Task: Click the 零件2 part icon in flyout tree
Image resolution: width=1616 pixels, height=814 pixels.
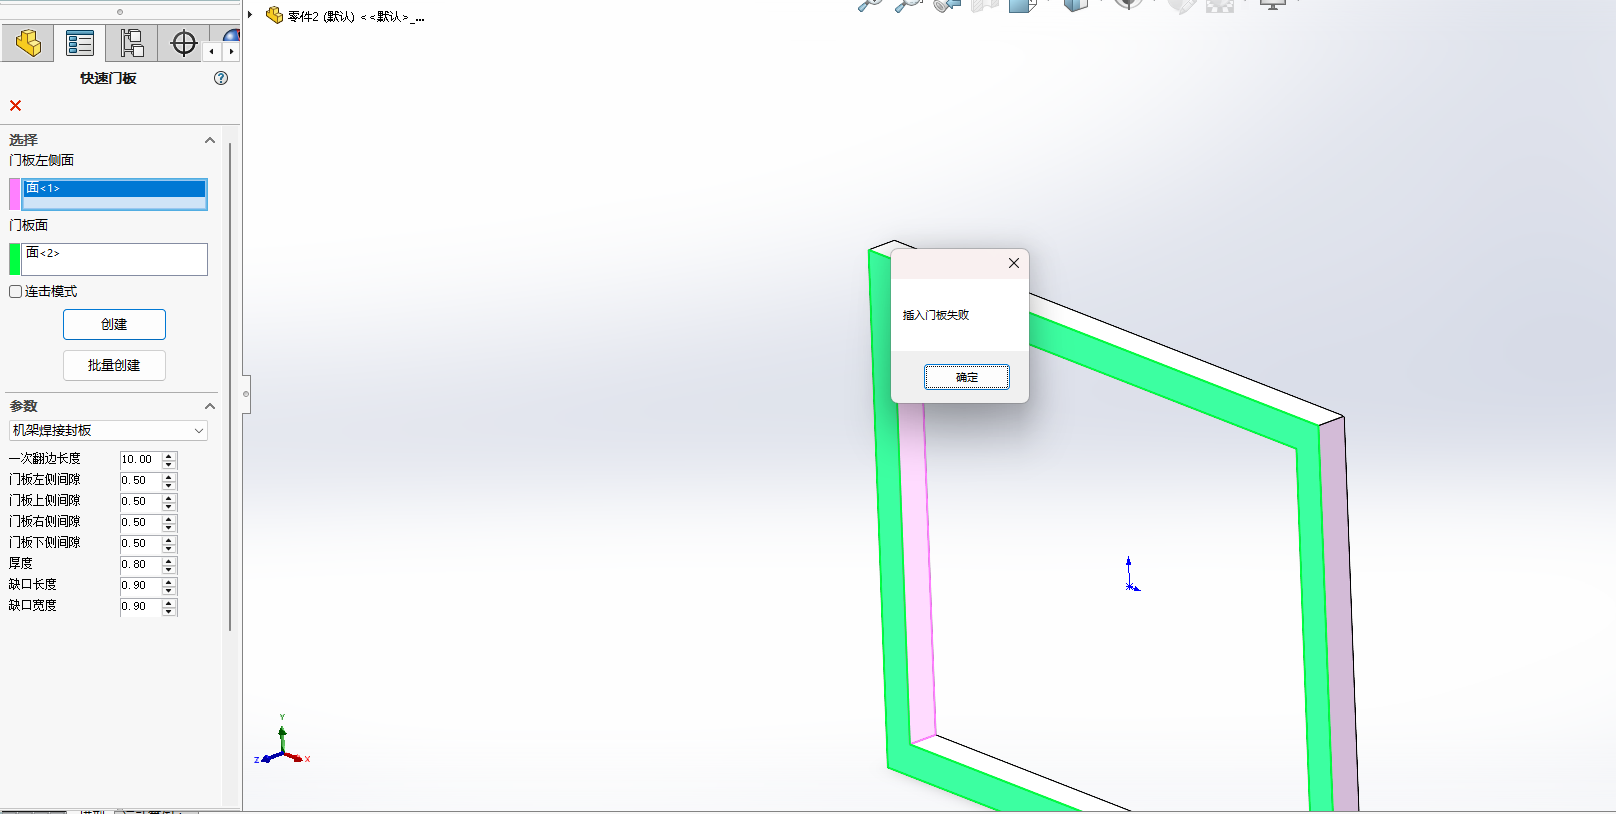Action: 274,15
